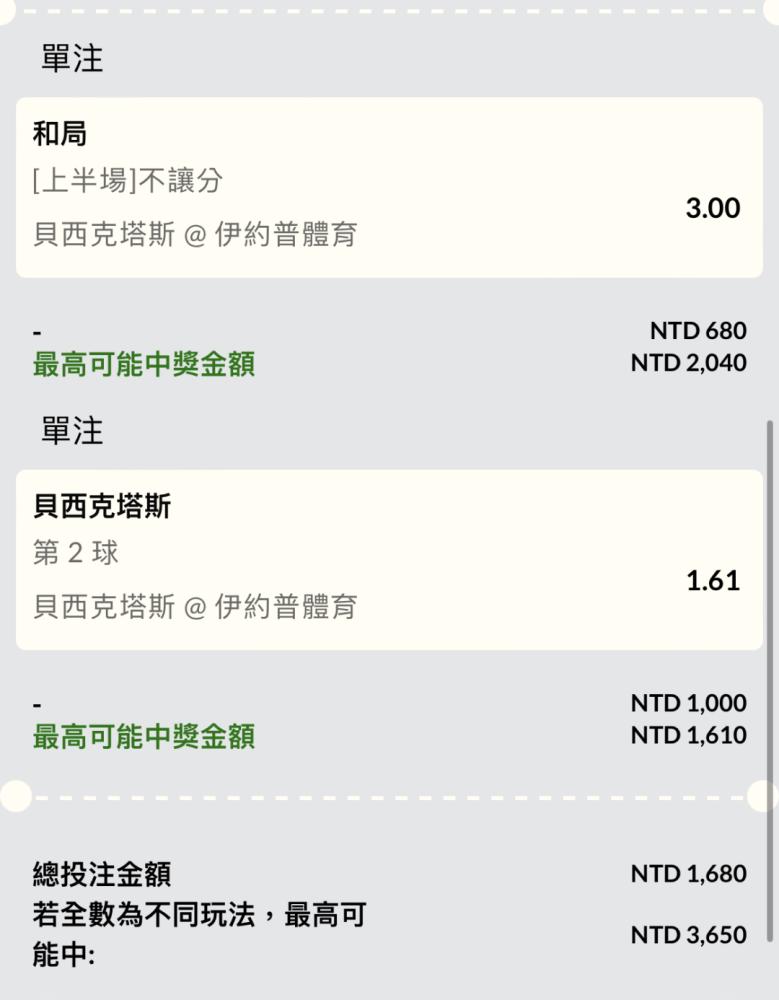Click the first 單注 section header
Viewport: 779px width, 1000px height.
click(72, 59)
